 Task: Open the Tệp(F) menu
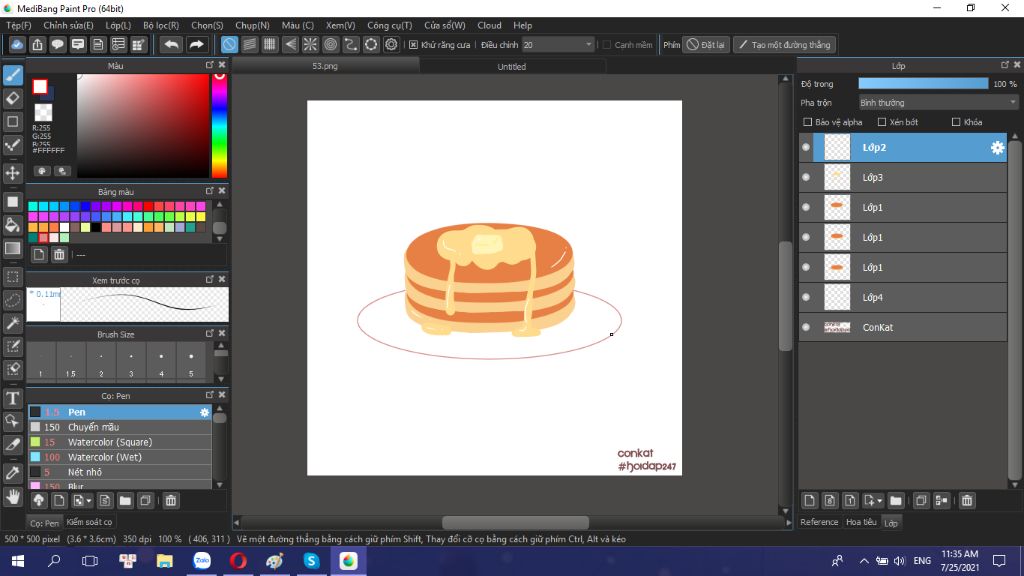tap(18, 25)
